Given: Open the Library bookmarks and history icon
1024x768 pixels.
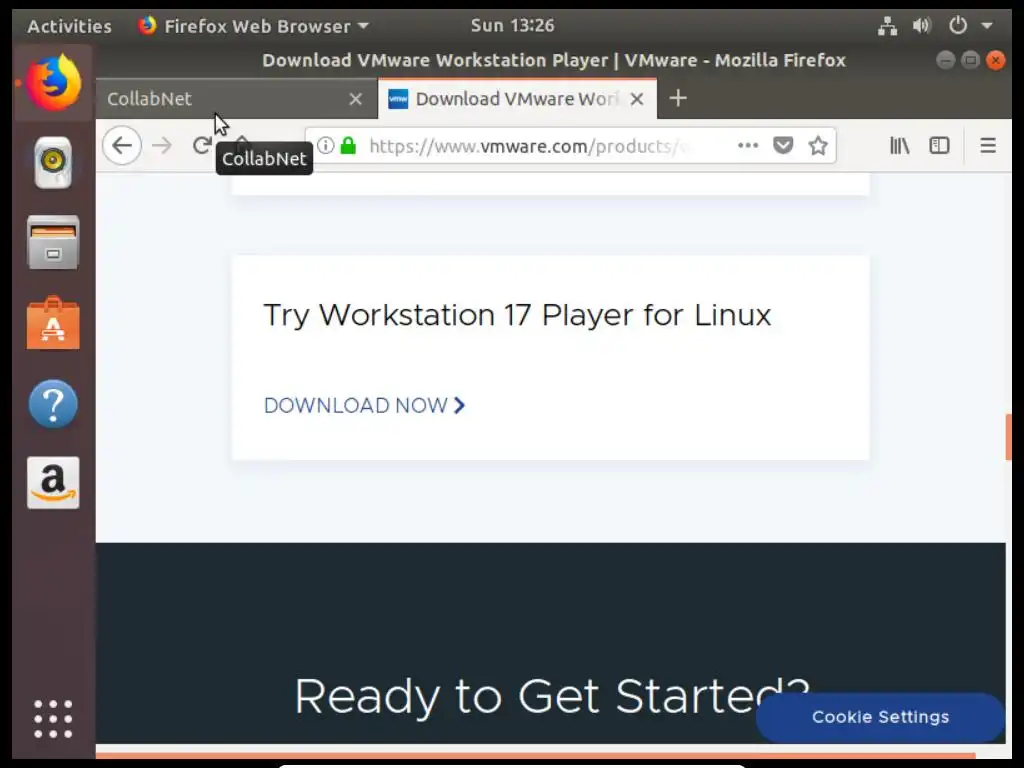Looking at the screenshot, I should 899,146.
